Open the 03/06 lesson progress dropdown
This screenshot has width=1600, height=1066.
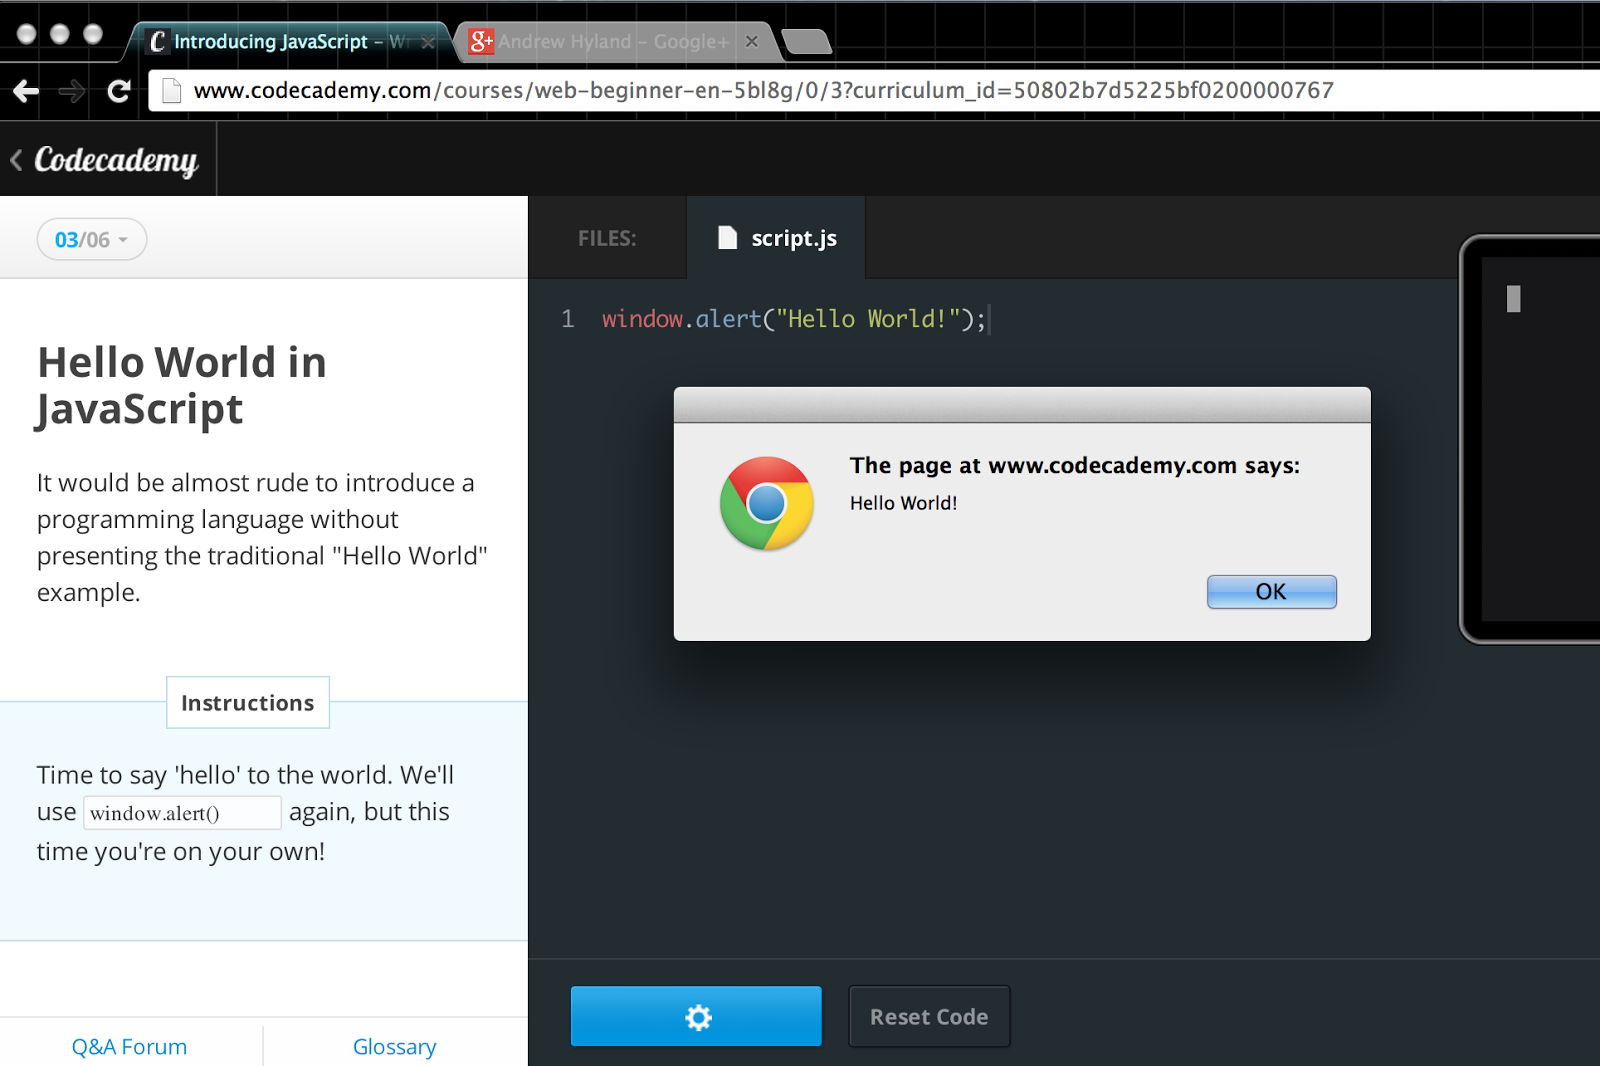(x=92, y=240)
